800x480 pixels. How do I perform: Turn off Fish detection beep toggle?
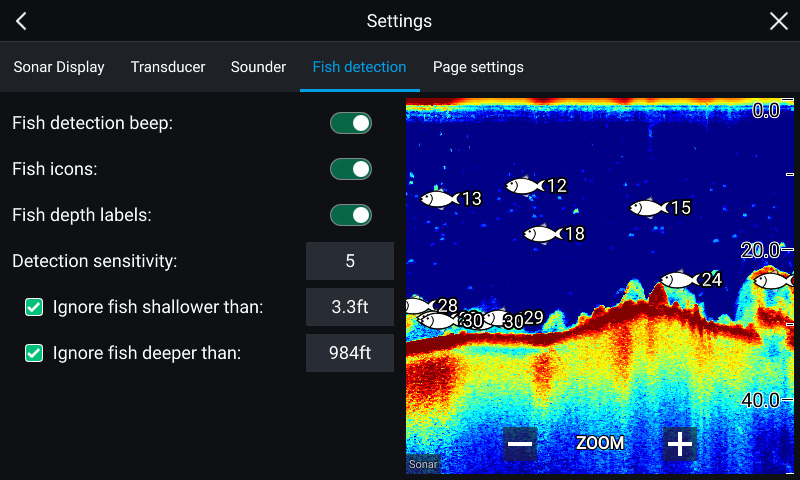pyautogui.click(x=351, y=123)
